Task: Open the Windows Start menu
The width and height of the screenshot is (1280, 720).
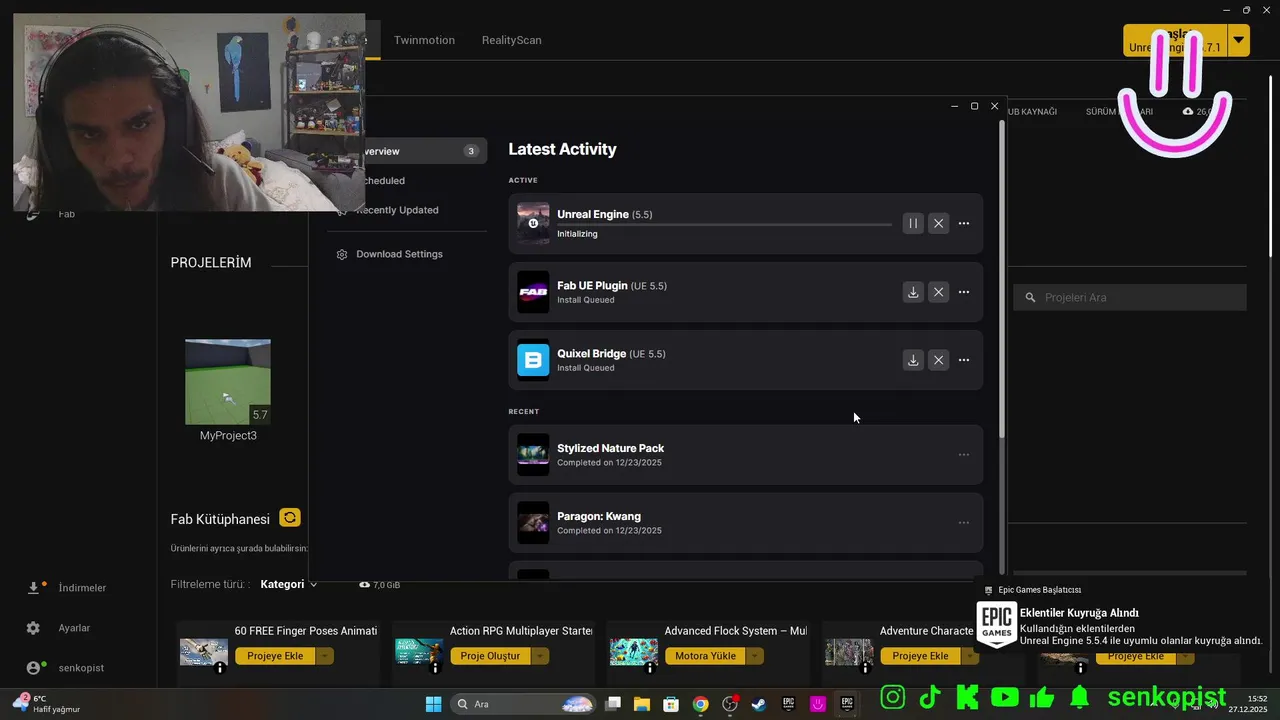Action: click(x=433, y=704)
